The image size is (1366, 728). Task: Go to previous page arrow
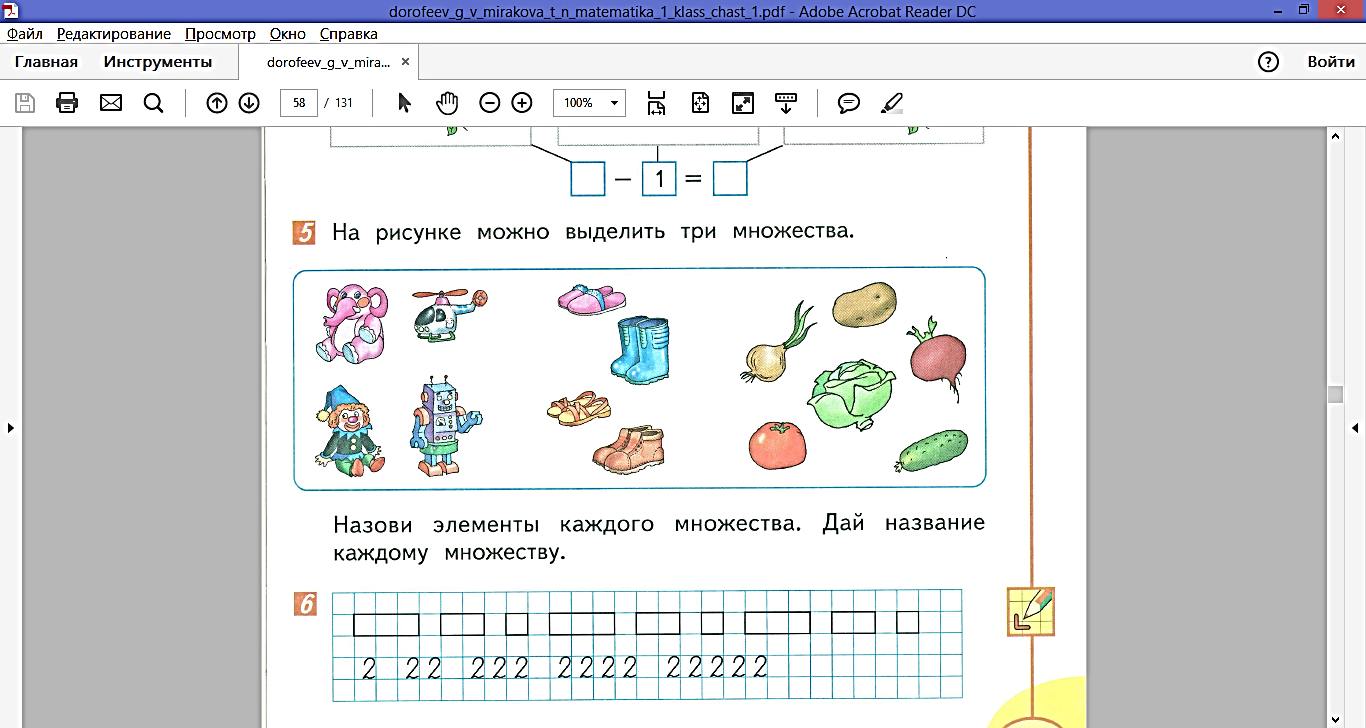tap(217, 103)
